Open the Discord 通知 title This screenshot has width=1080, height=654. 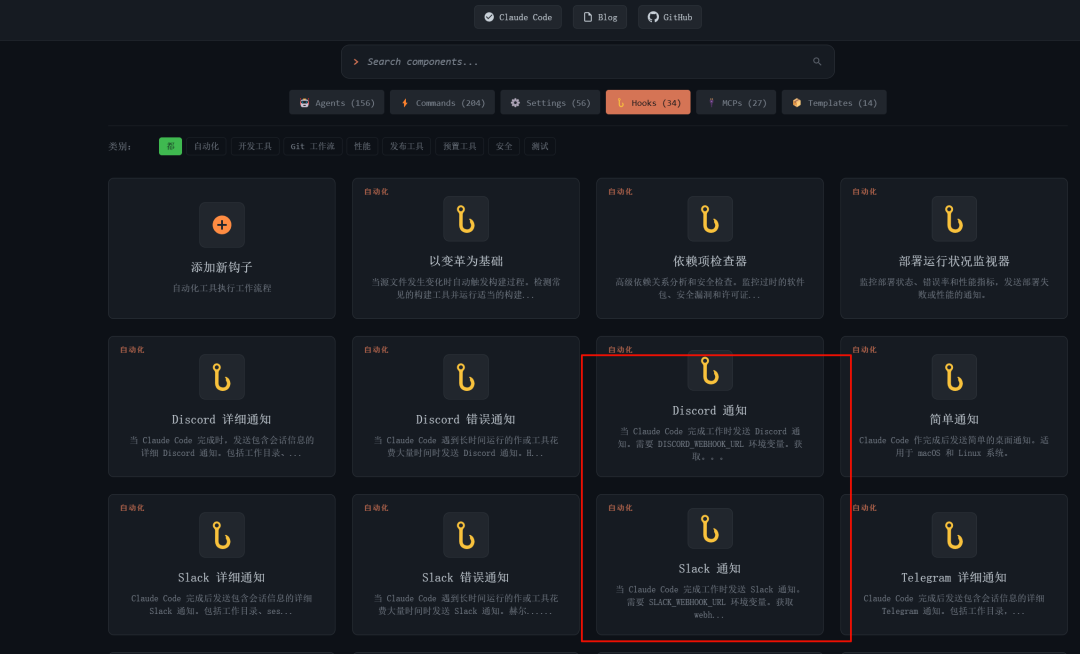click(x=709, y=410)
